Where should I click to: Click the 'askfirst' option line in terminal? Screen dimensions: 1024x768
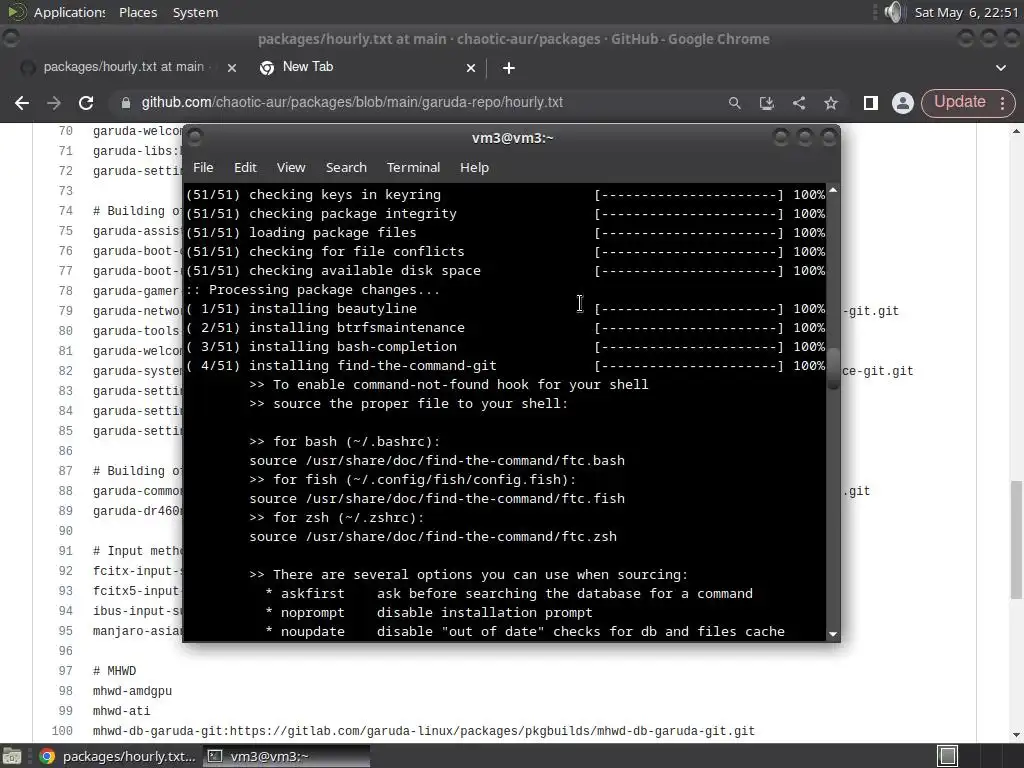[509, 593]
